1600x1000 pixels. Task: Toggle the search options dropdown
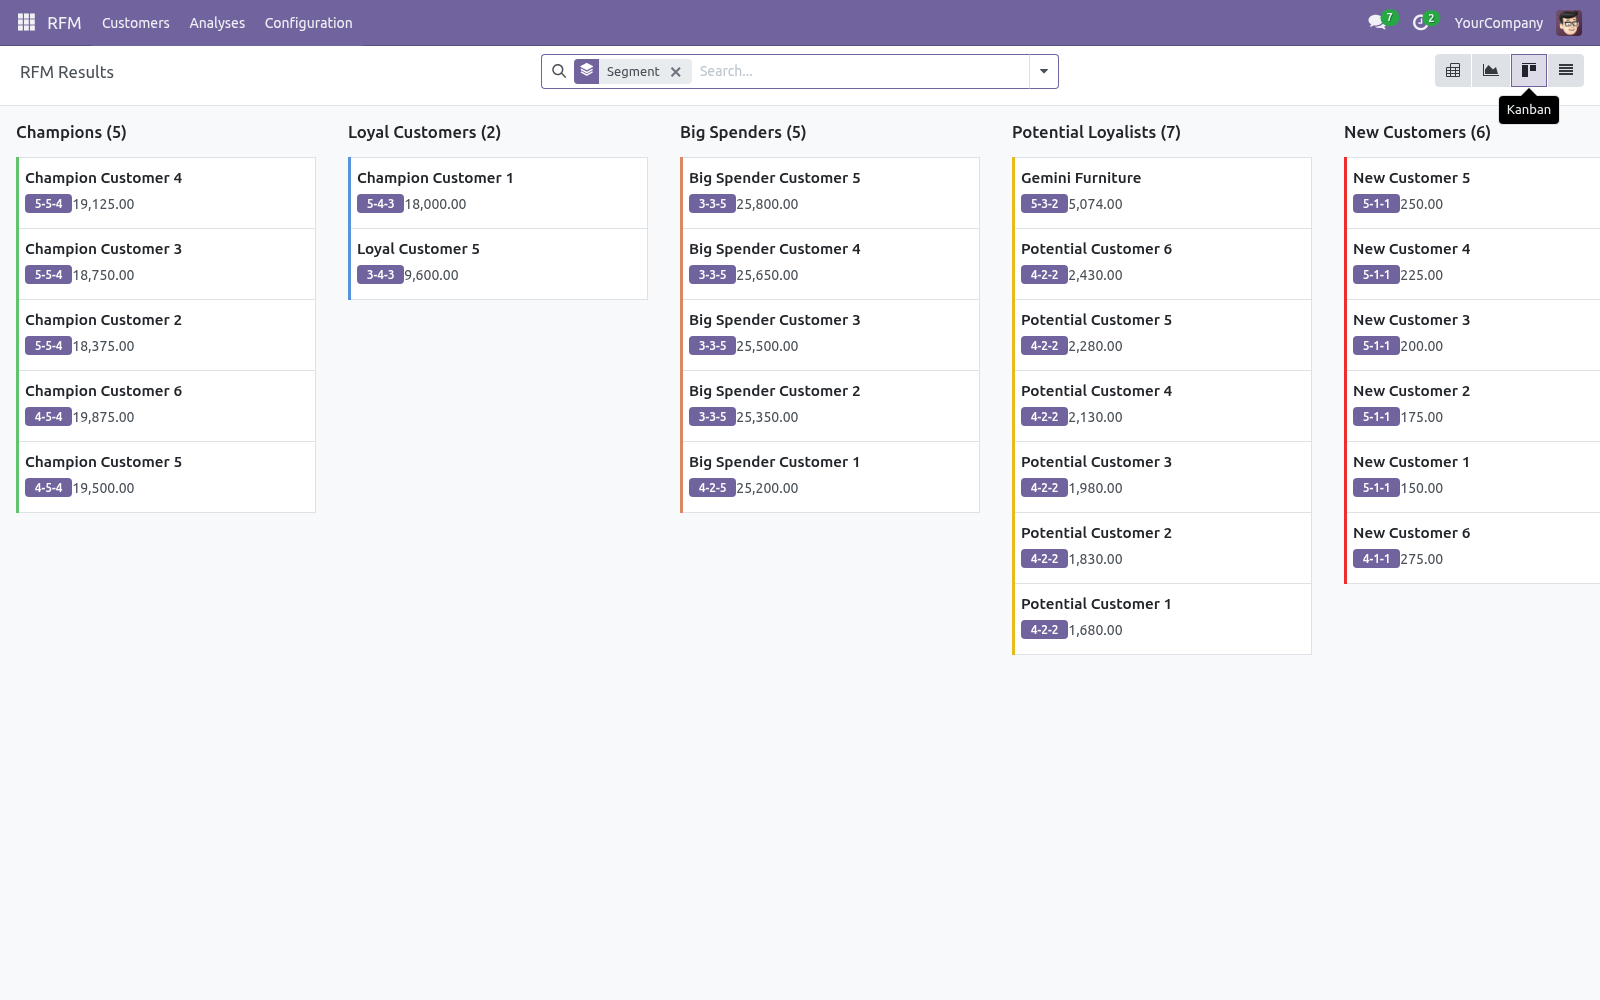point(1044,71)
